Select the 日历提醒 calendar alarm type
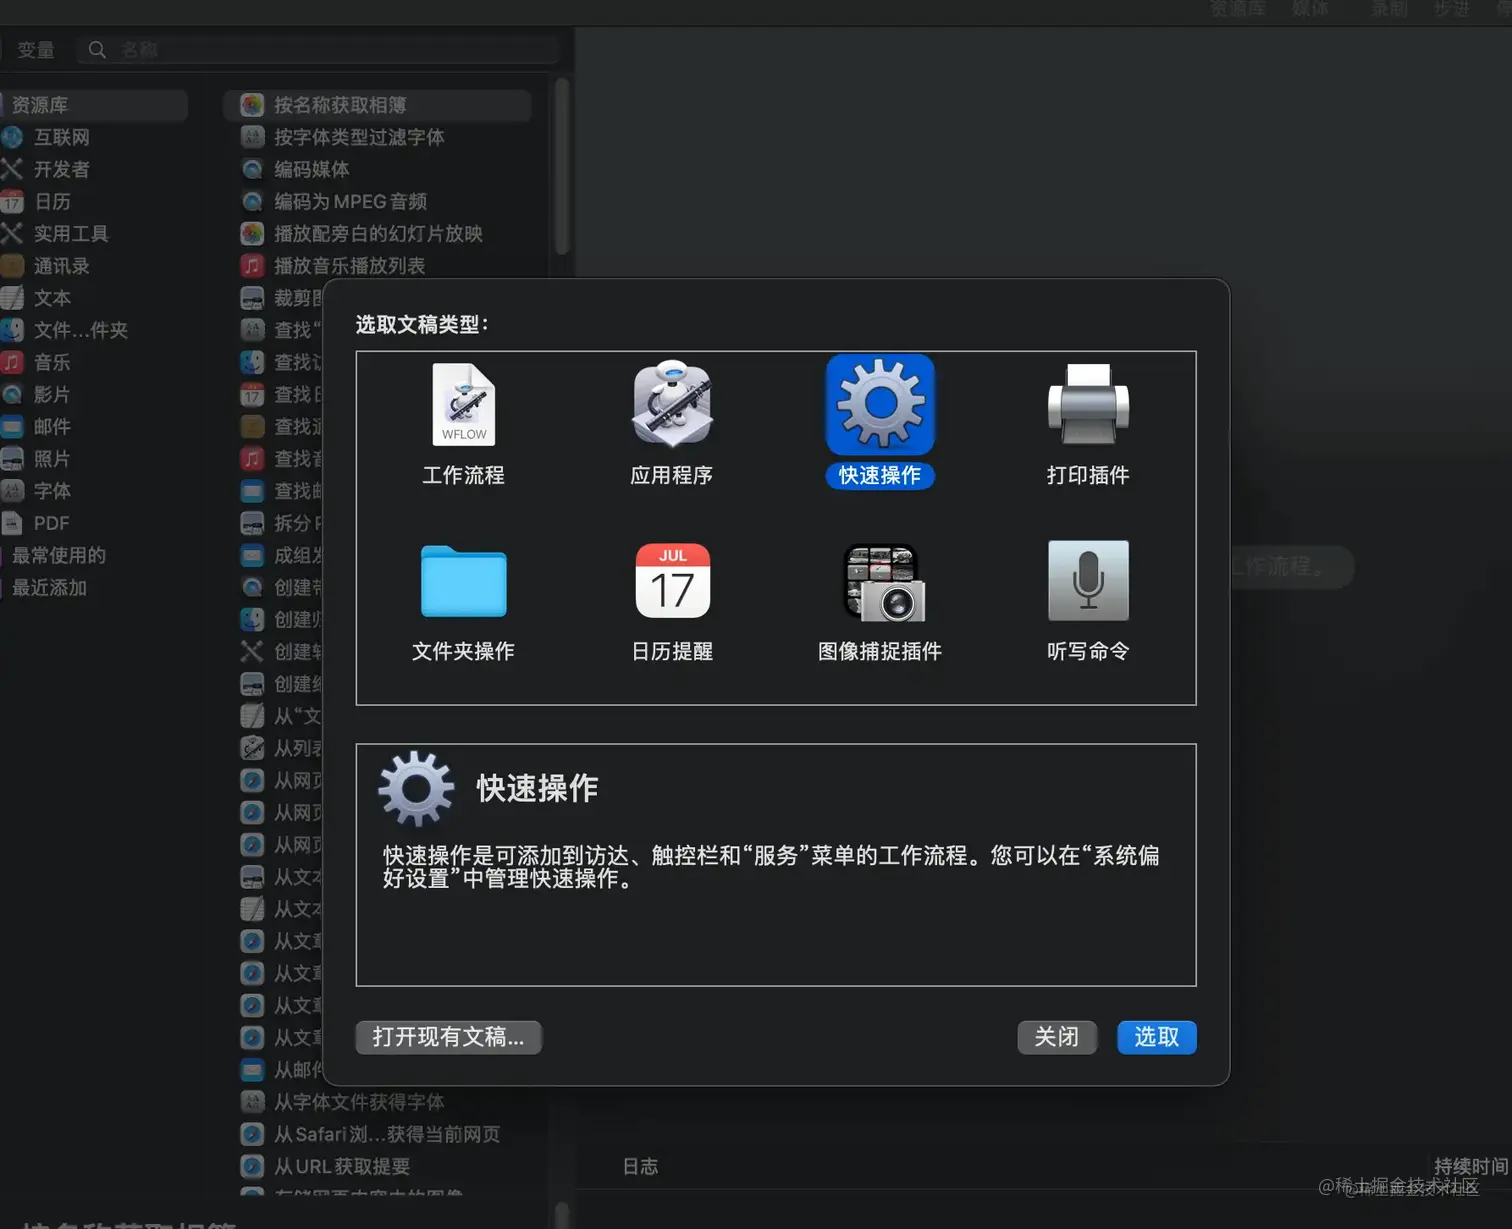The image size is (1512, 1229). coord(672,602)
